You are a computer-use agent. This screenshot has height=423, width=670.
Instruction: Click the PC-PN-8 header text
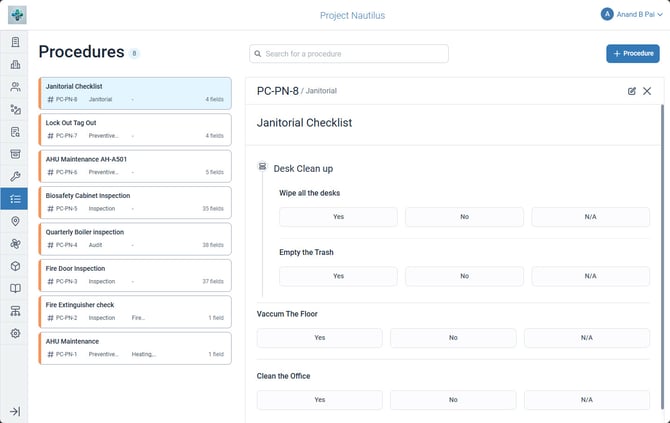point(278,91)
